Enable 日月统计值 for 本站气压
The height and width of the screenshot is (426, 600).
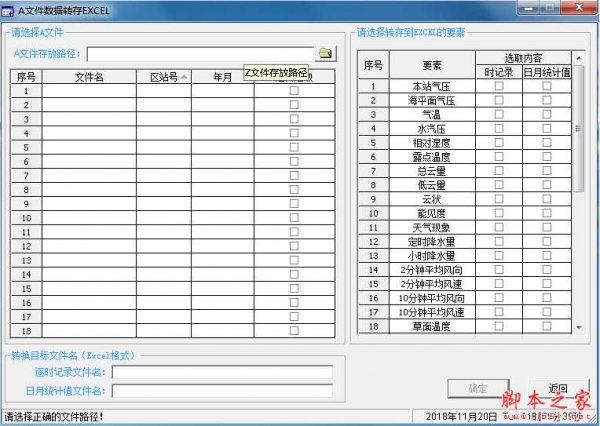[547, 86]
